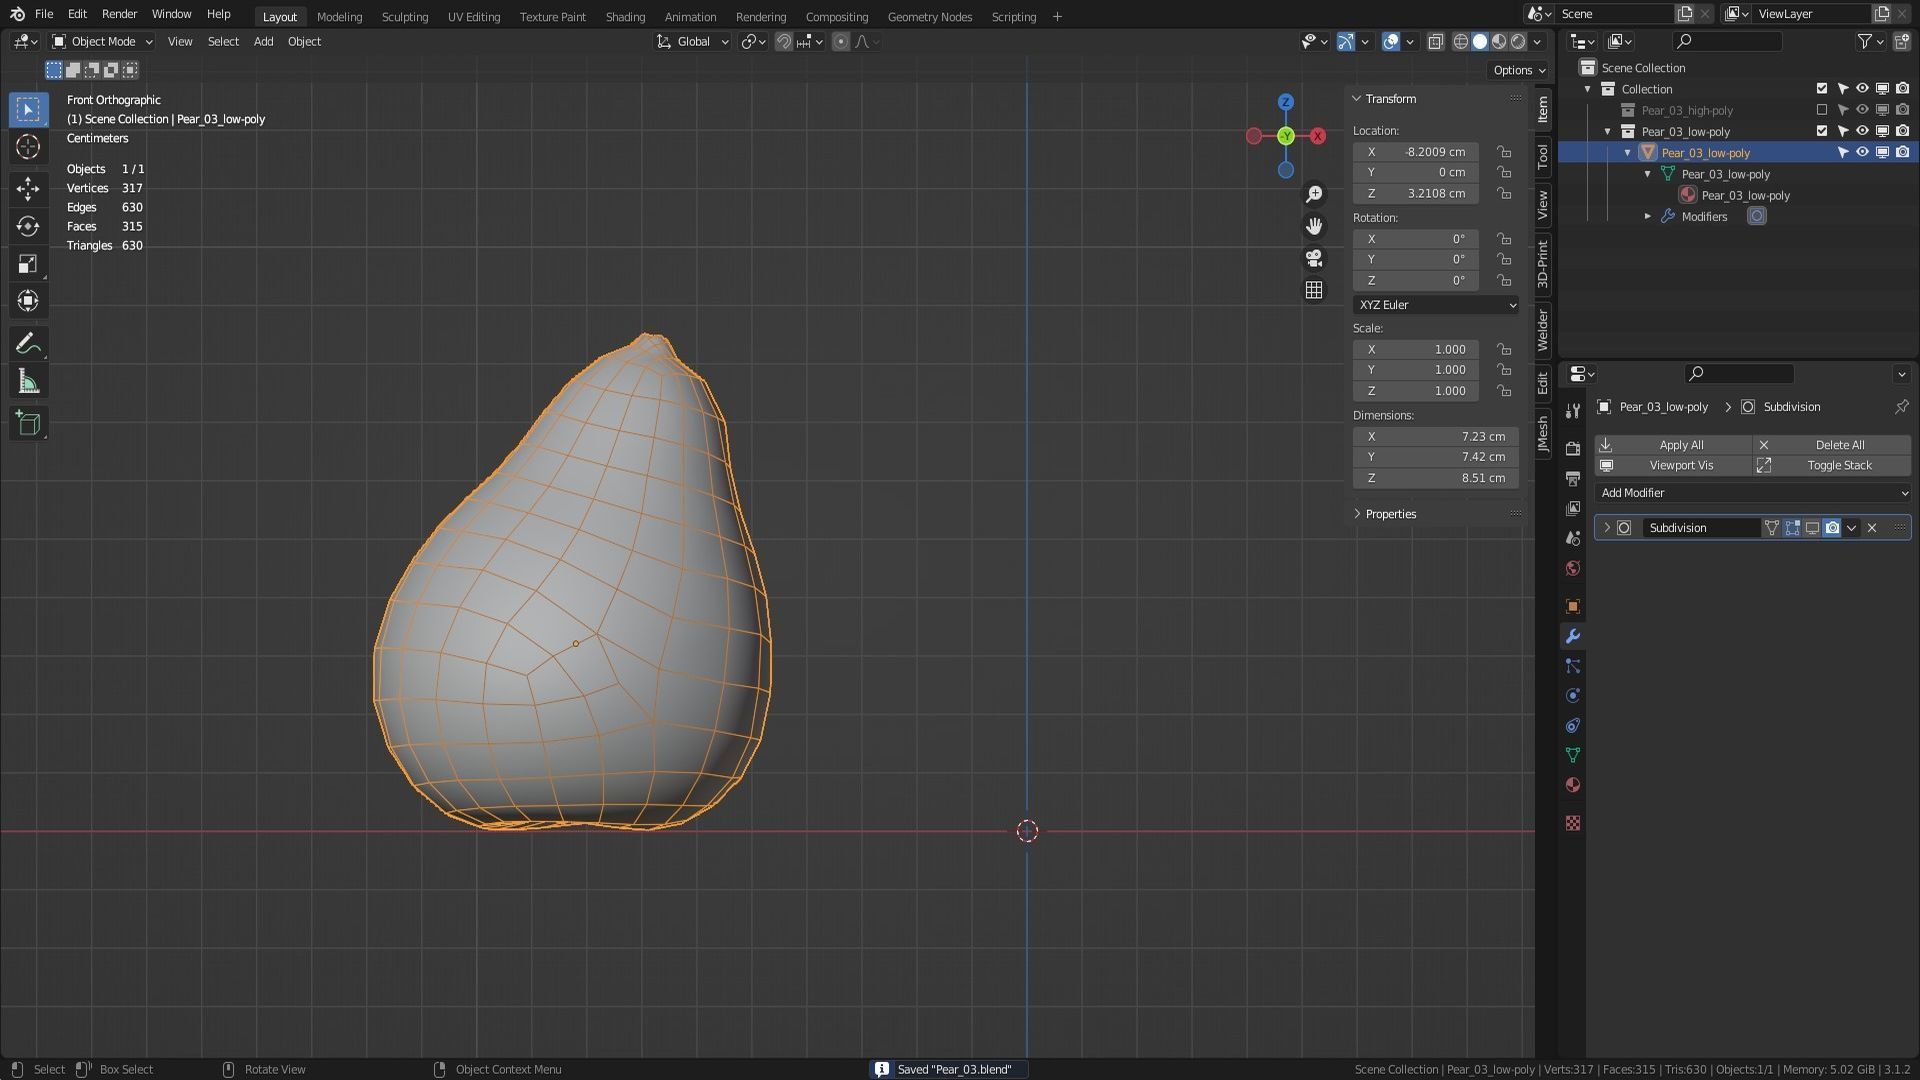The width and height of the screenshot is (1920, 1080).
Task: Switch to the UV Editing workspace tab
Action: click(474, 17)
